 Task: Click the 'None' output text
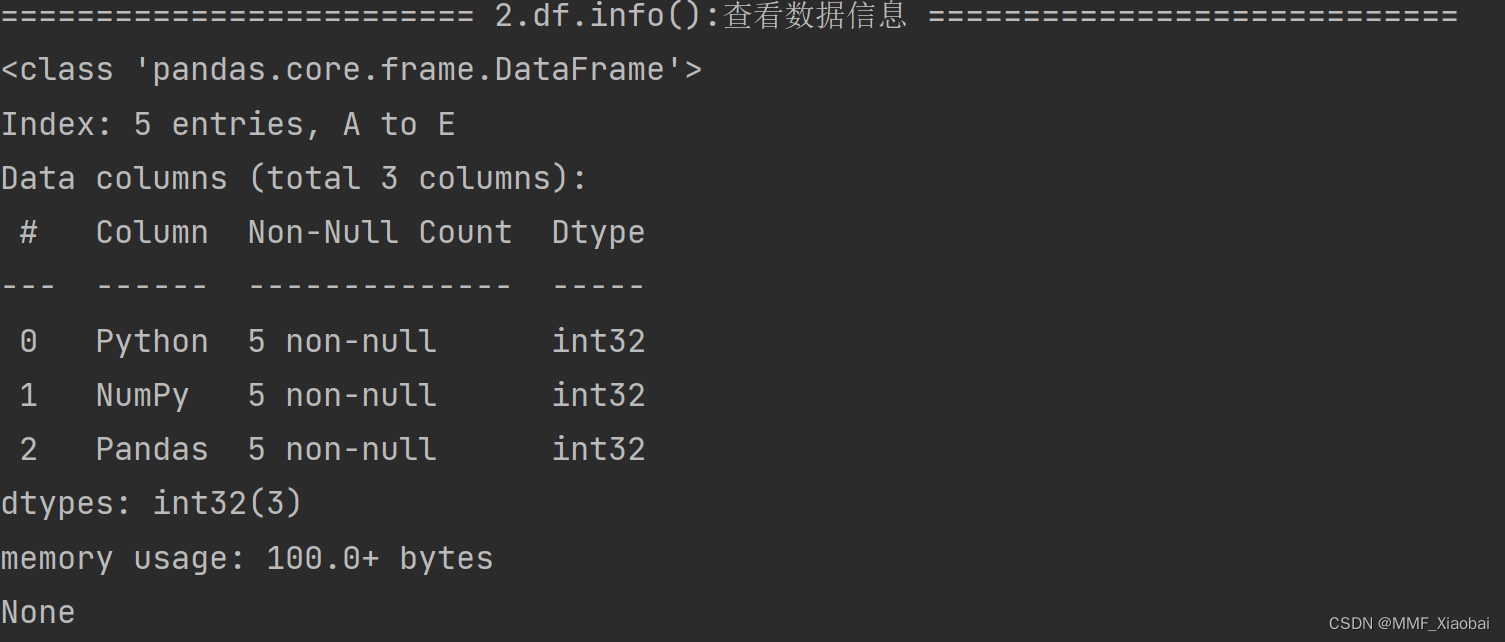coord(38,612)
